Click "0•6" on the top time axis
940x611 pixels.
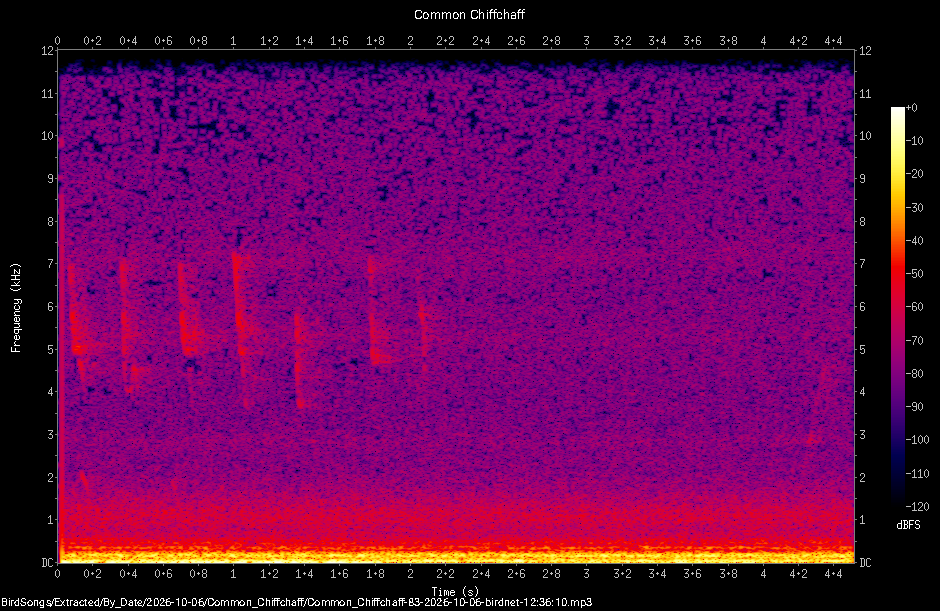click(163, 41)
